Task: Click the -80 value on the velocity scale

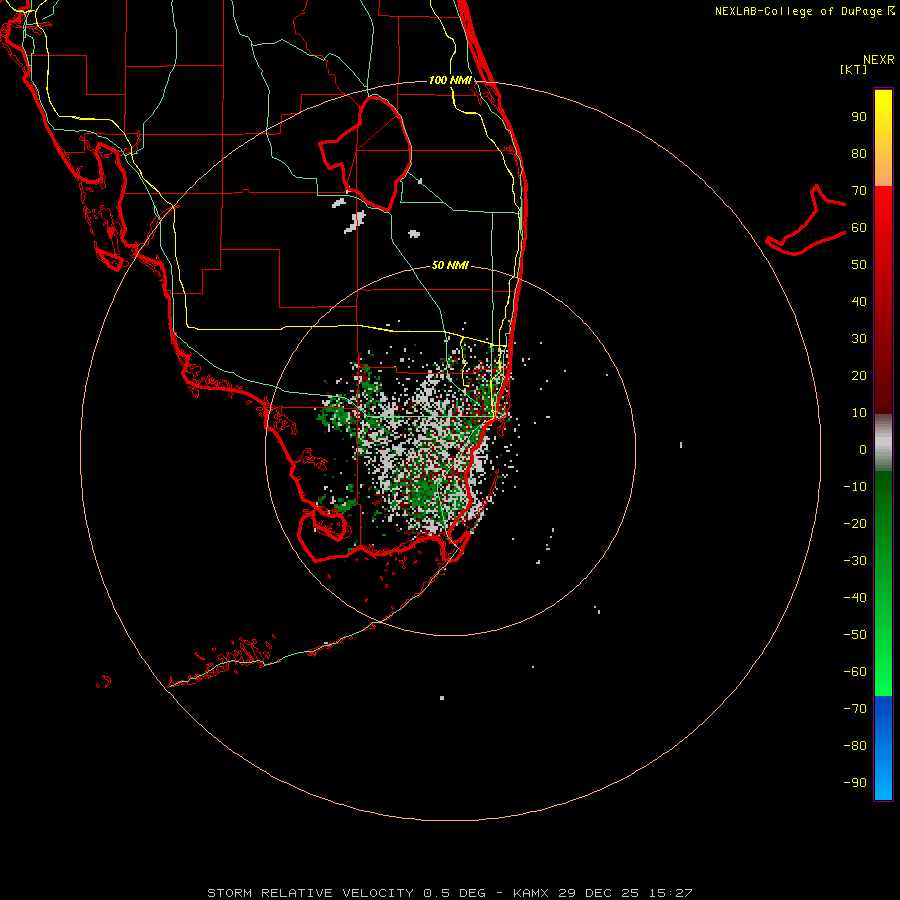Action: [855, 746]
